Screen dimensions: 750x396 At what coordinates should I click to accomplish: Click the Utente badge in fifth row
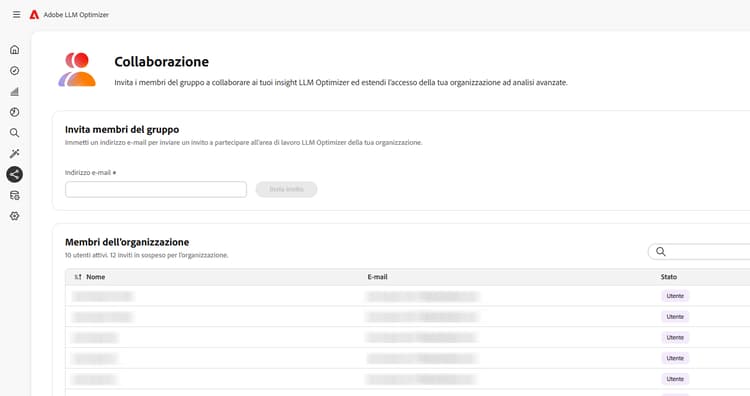tap(675, 379)
